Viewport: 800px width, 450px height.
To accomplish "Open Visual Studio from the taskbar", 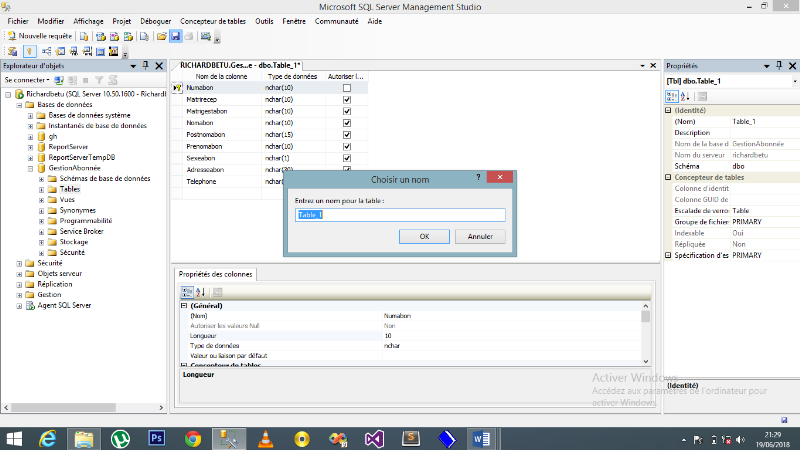I will point(374,439).
